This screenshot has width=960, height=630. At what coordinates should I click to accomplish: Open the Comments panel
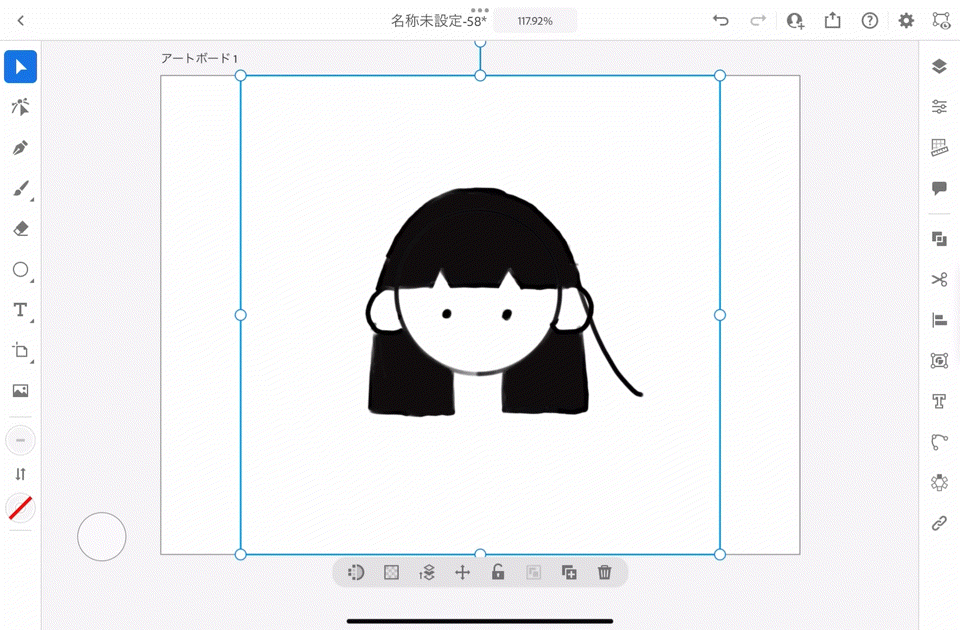(938, 188)
